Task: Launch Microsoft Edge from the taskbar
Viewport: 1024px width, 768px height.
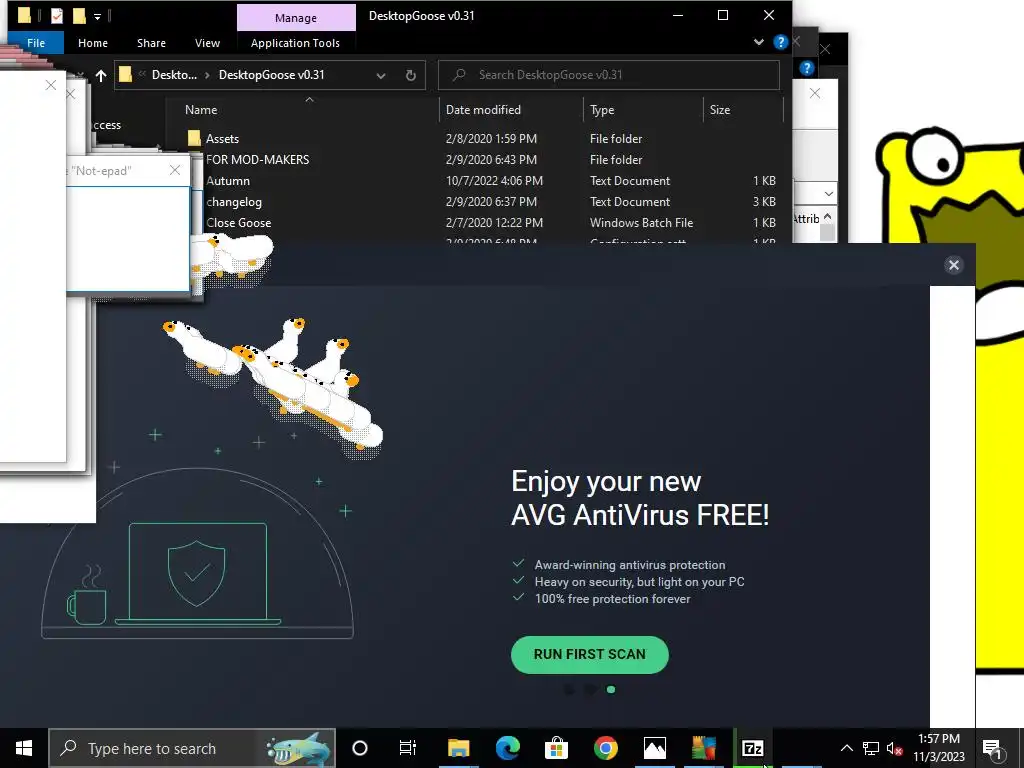Action: pyautogui.click(x=507, y=748)
